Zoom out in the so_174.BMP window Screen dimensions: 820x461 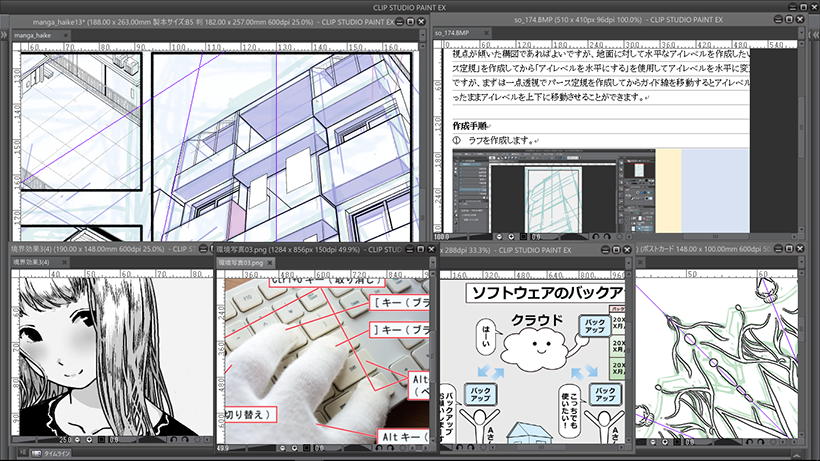point(499,236)
